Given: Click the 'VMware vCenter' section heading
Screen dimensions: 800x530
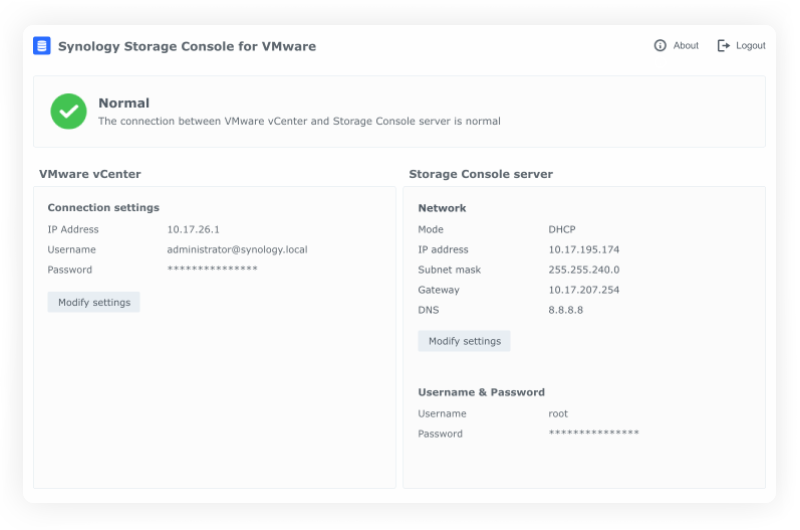Looking at the screenshot, I should 90,174.
